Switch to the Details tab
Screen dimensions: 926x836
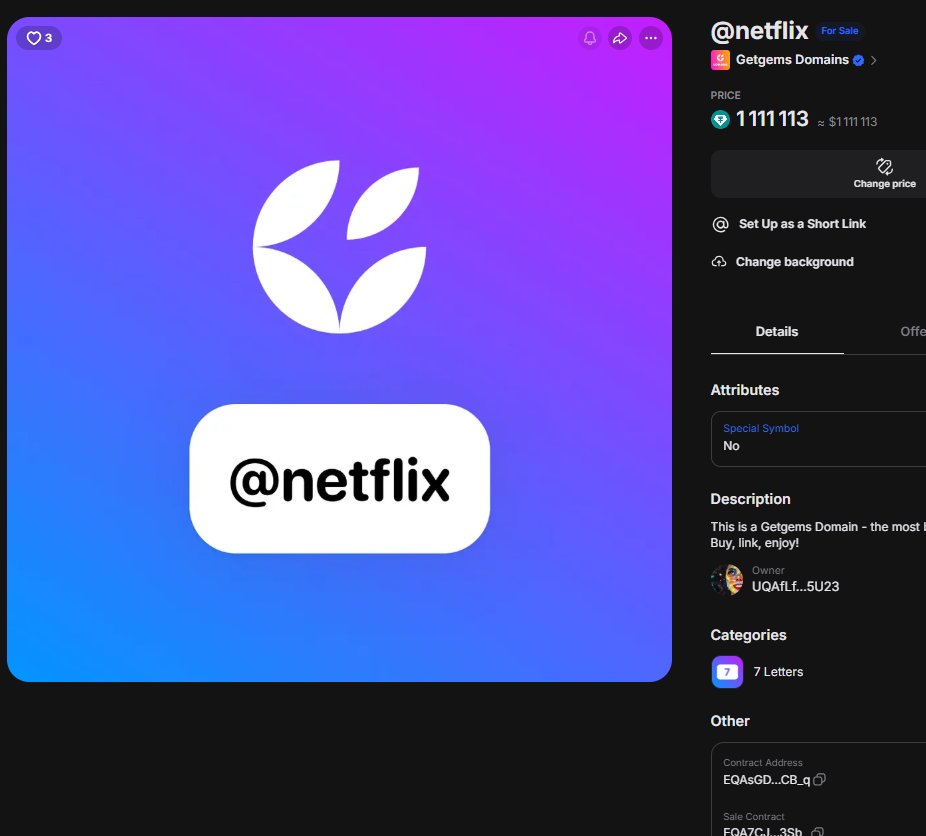tap(777, 332)
